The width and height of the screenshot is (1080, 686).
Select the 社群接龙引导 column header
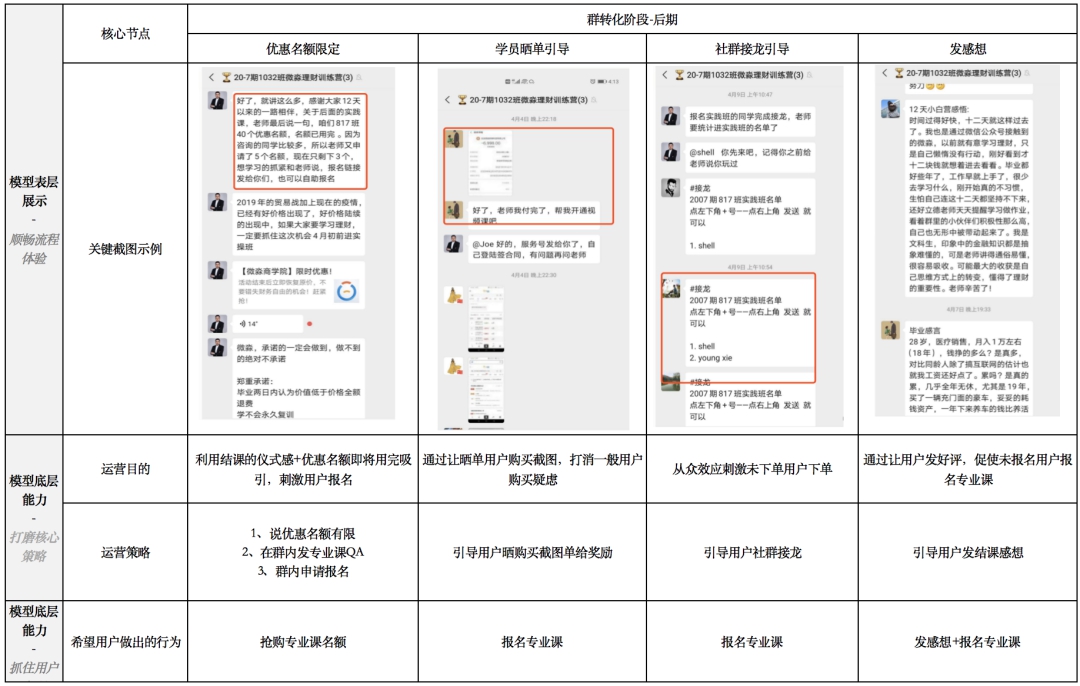pyautogui.click(x=751, y=48)
